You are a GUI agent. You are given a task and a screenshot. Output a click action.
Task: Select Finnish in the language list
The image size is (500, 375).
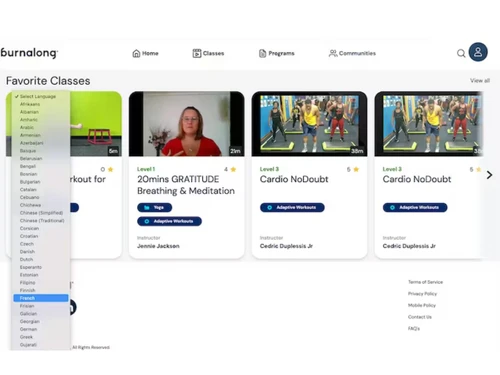pyautogui.click(x=41, y=290)
